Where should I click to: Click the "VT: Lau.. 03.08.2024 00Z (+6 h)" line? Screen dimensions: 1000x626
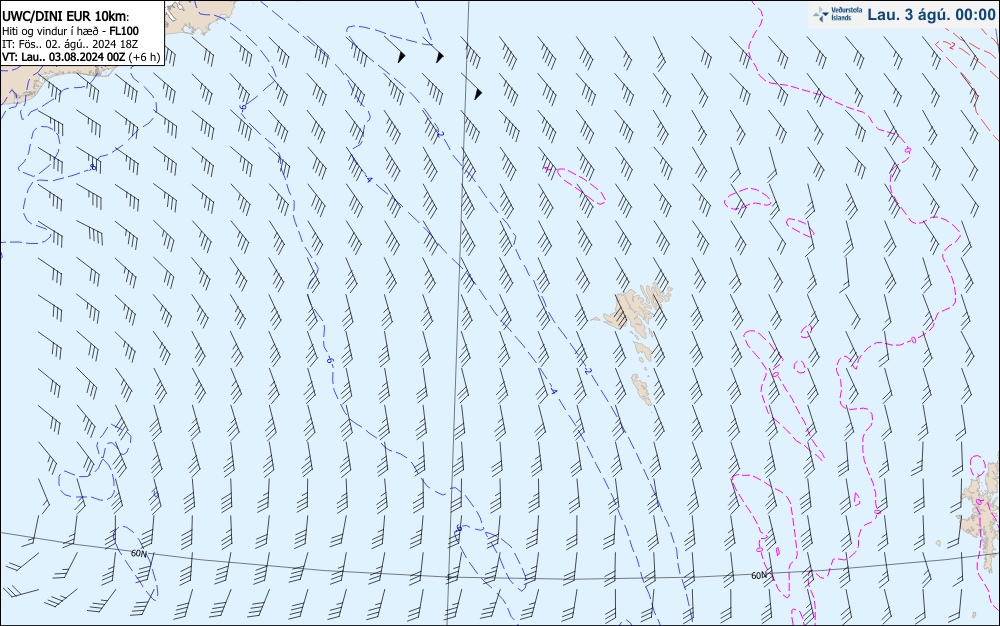[81, 57]
